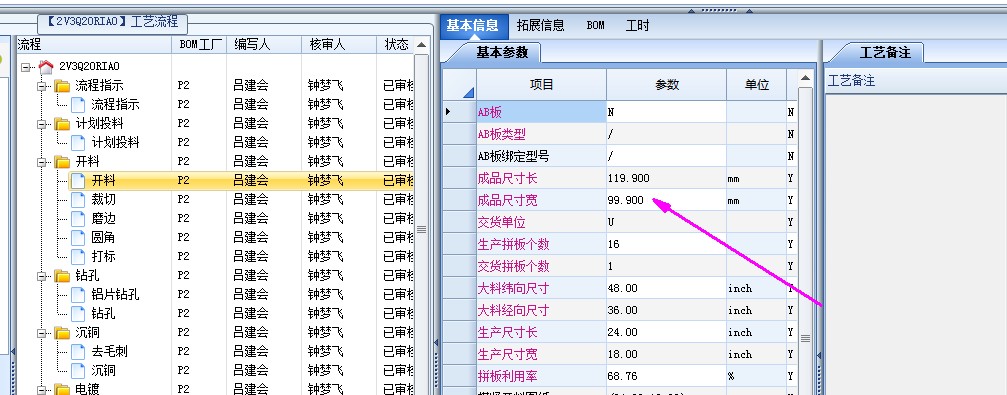The height and width of the screenshot is (395, 1007).
Task: Click scroll-up arrow of the parameters grid
Action: (805, 78)
